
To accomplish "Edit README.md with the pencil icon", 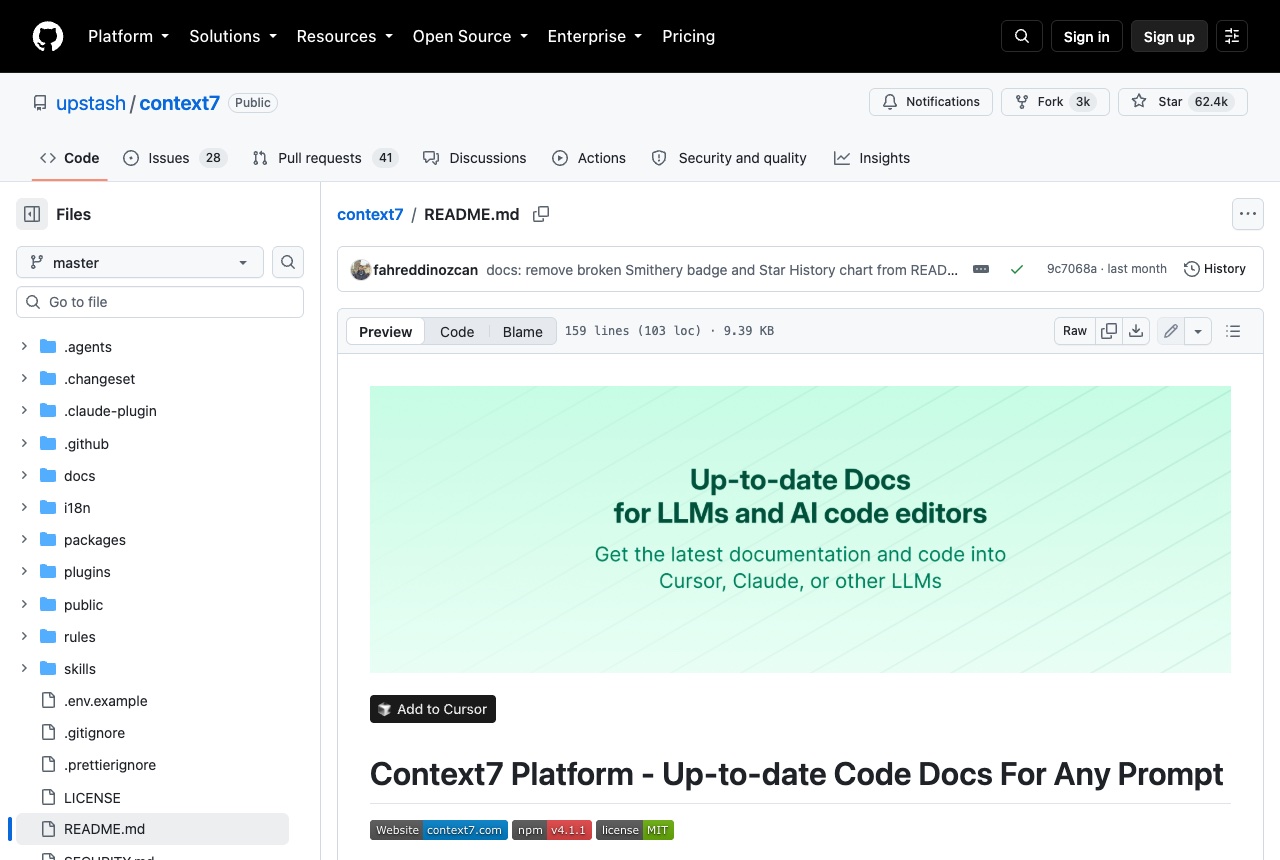I will coord(1171,331).
